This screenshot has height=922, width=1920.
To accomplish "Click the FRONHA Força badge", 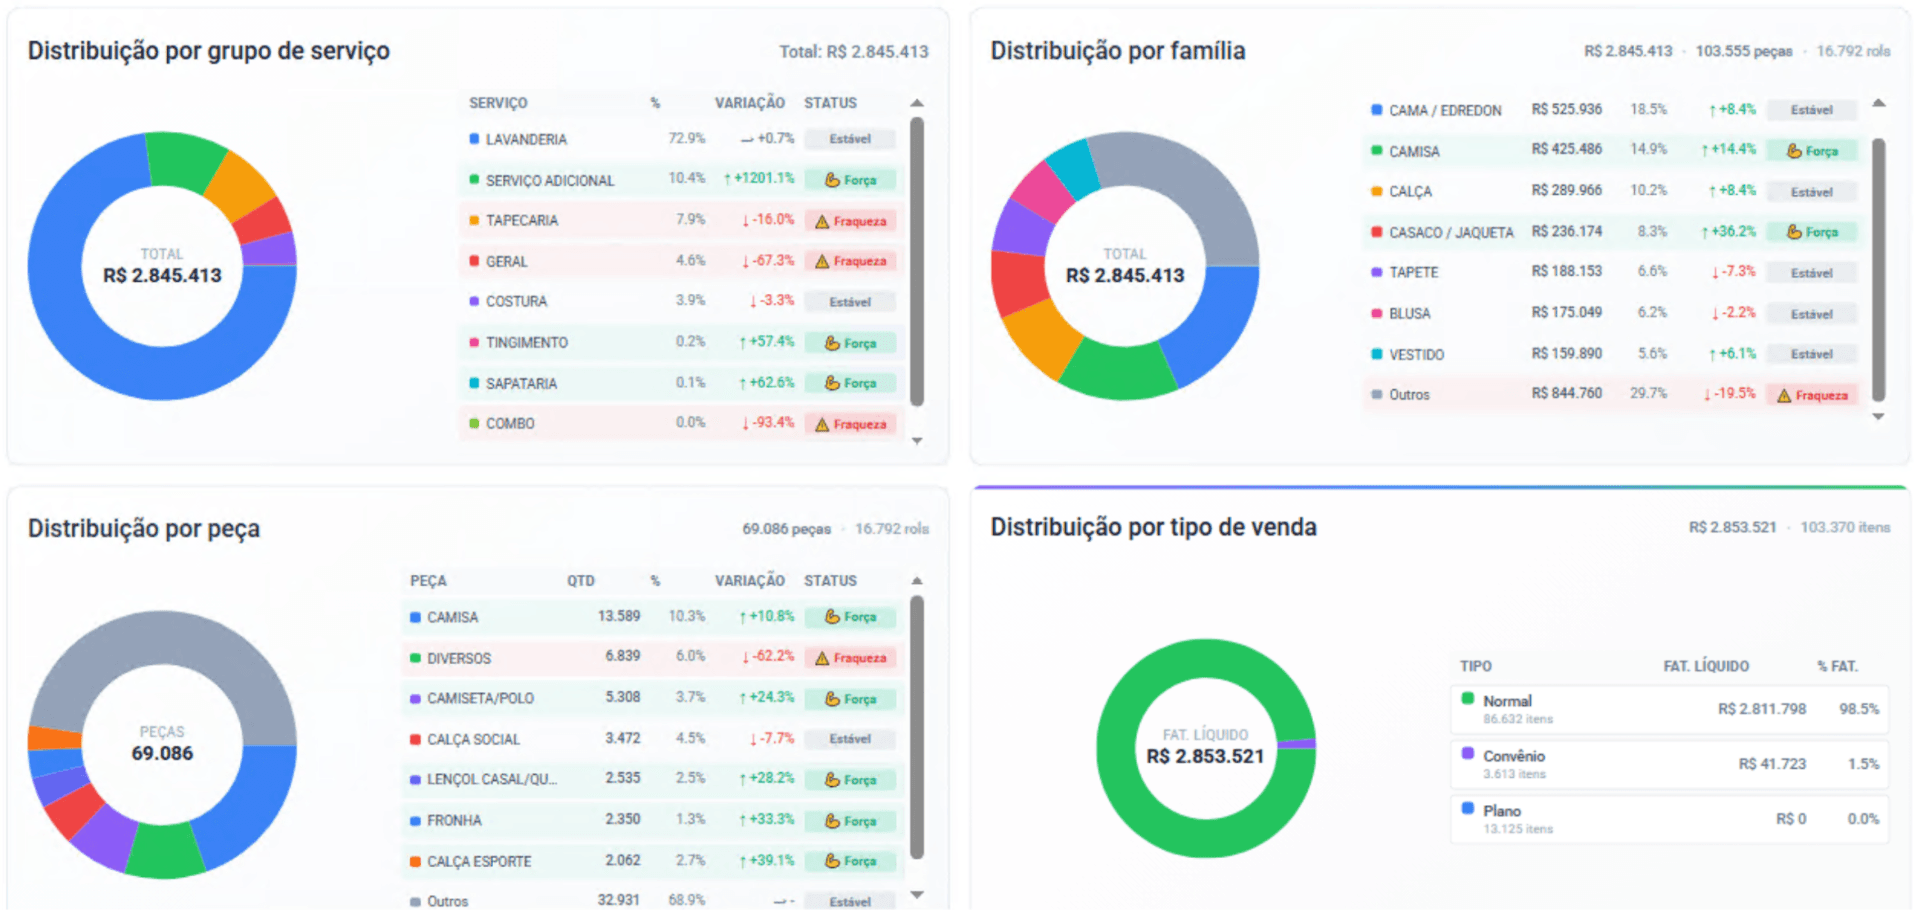I will click(850, 821).
